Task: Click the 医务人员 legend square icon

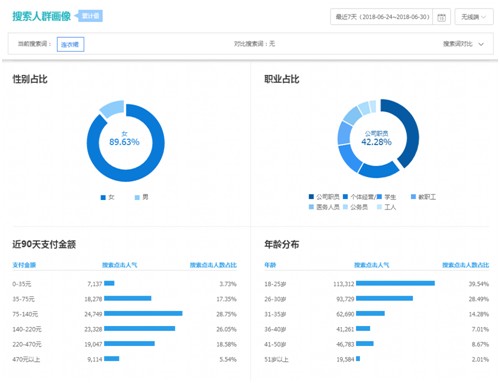Action: pos(311,207)
